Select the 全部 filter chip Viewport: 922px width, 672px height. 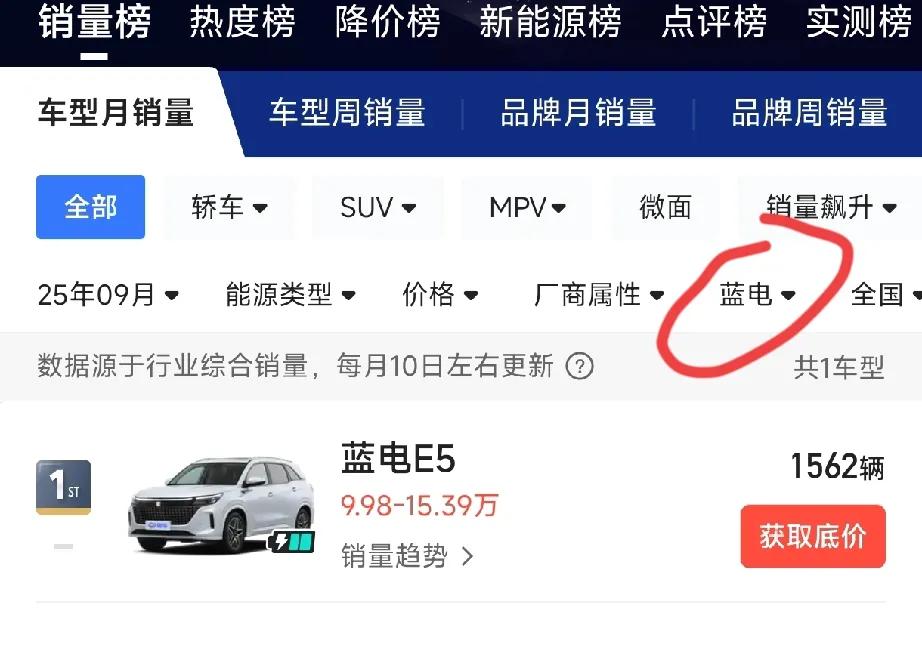91,207
